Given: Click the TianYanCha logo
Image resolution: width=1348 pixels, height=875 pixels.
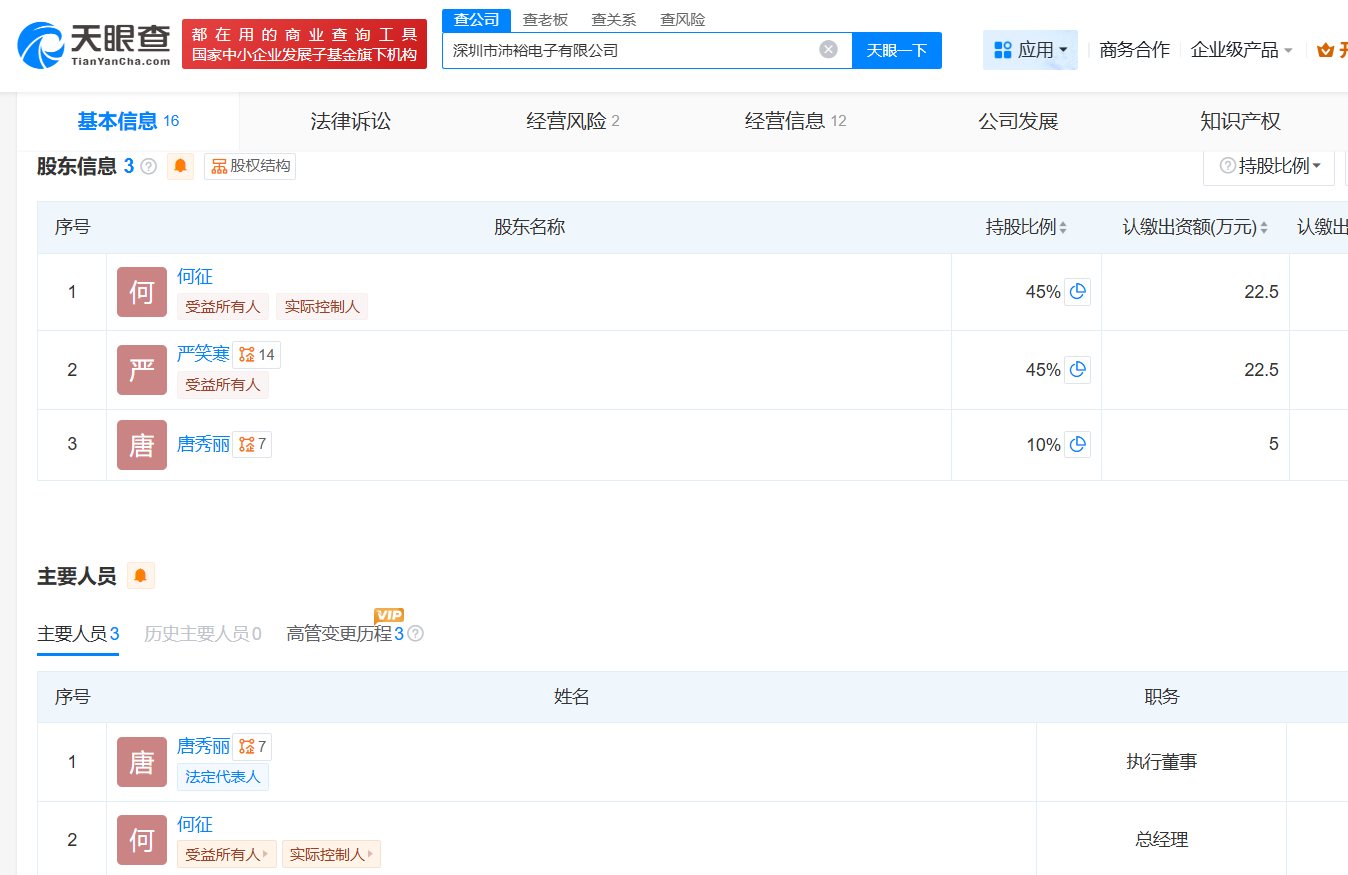Looking at the screenshot, I should [x=94, y=45].
